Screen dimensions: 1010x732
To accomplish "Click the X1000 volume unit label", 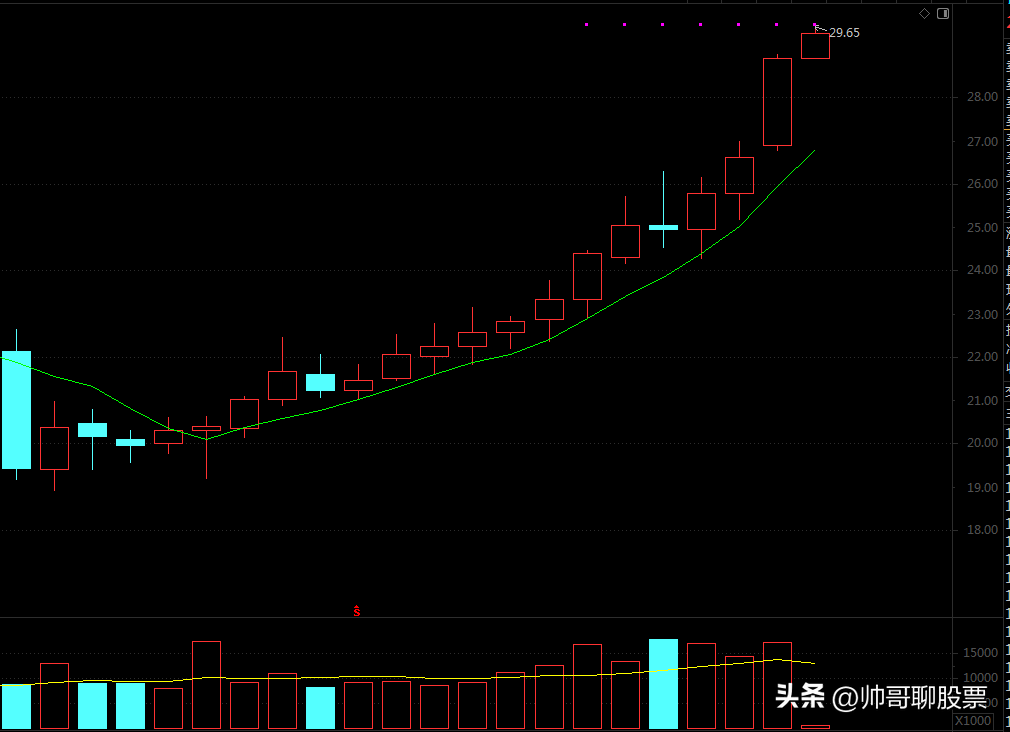I will (973, 721).
